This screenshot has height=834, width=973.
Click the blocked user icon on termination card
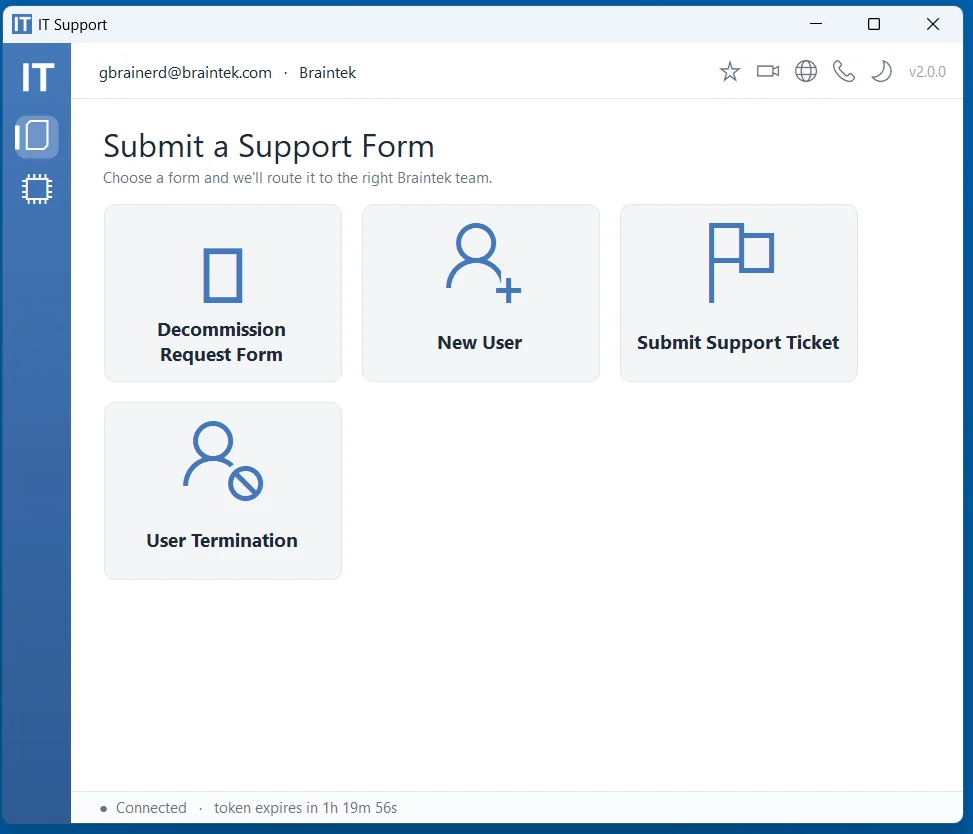[x=223, y=461]
